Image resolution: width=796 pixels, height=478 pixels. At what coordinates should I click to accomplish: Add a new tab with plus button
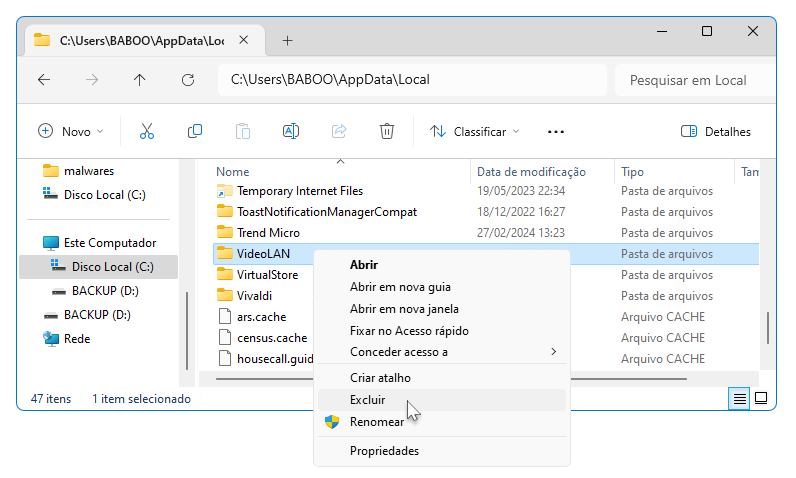pos(287,41)
